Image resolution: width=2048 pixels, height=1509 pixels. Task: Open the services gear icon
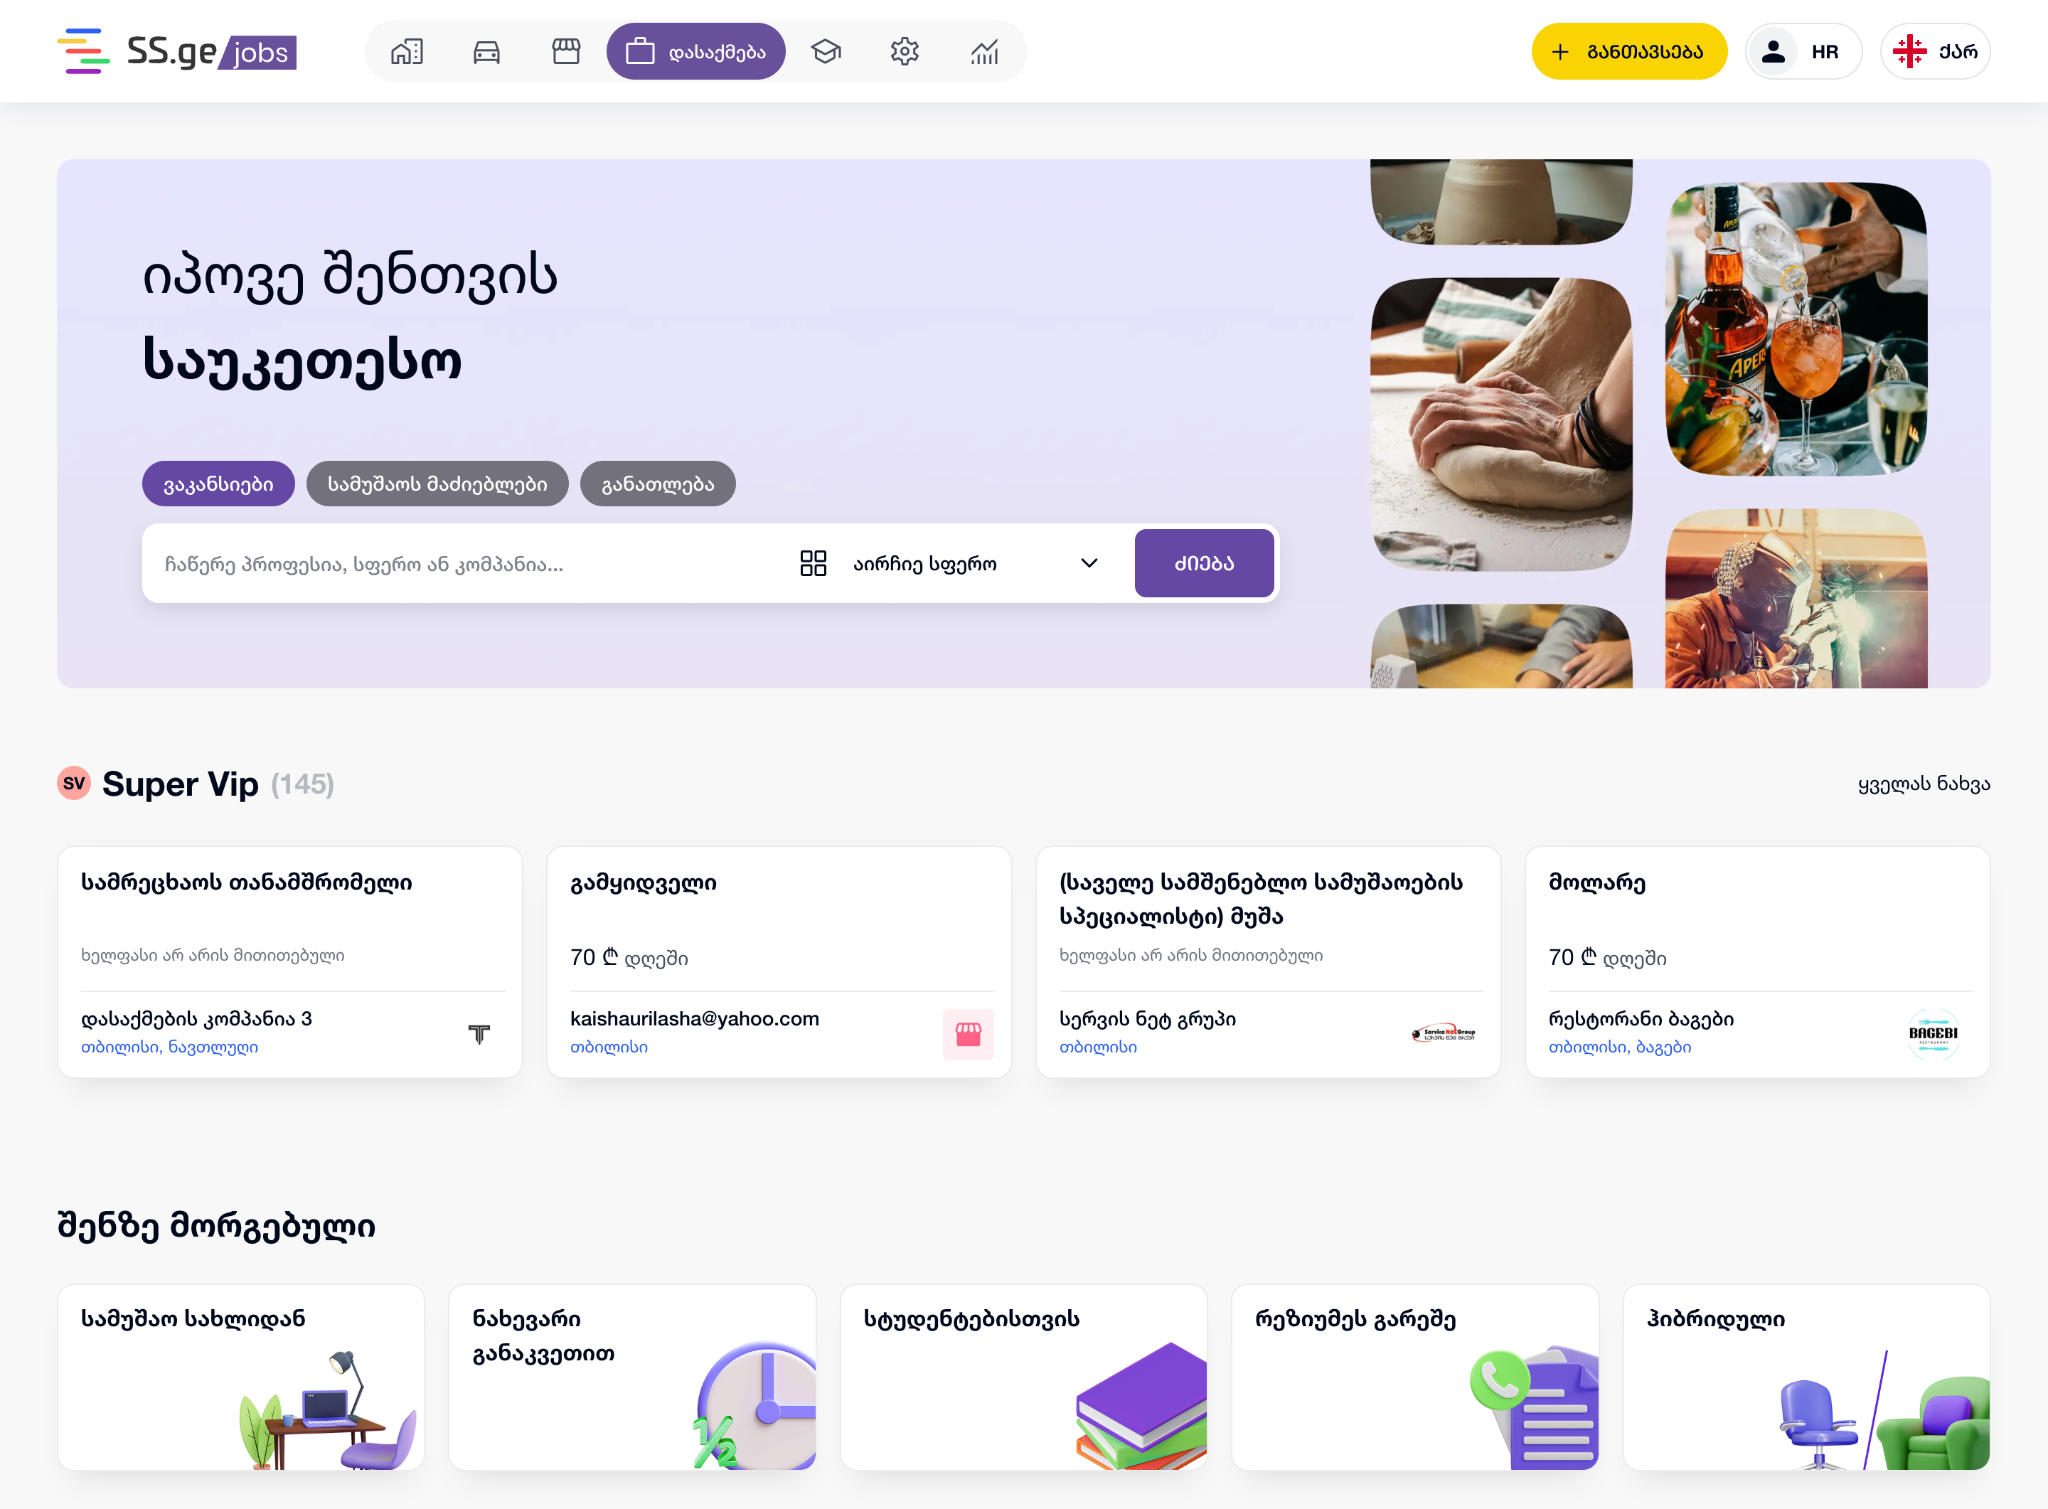click(905, 51)
